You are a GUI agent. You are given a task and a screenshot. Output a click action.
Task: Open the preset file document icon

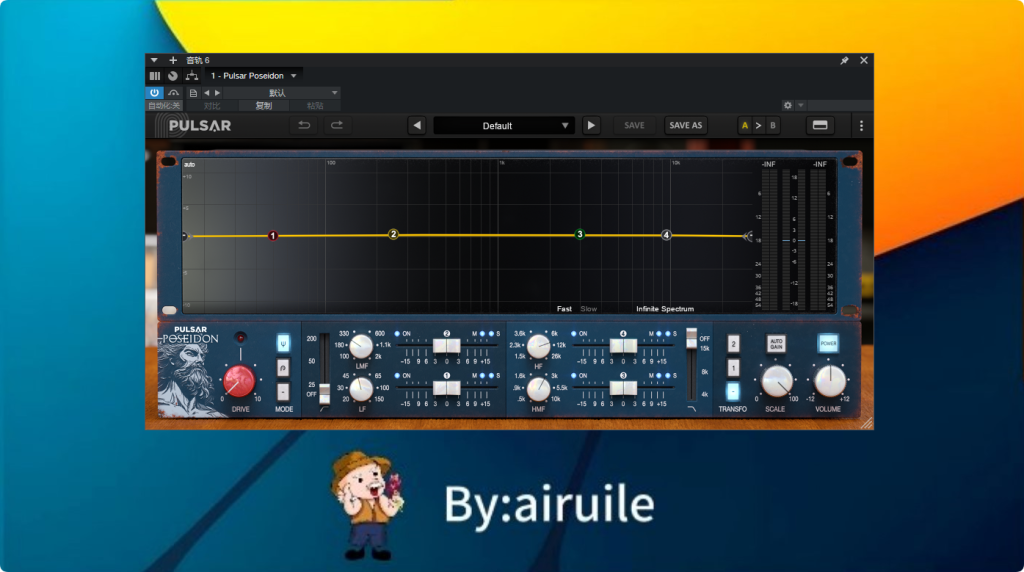(193, 93)
